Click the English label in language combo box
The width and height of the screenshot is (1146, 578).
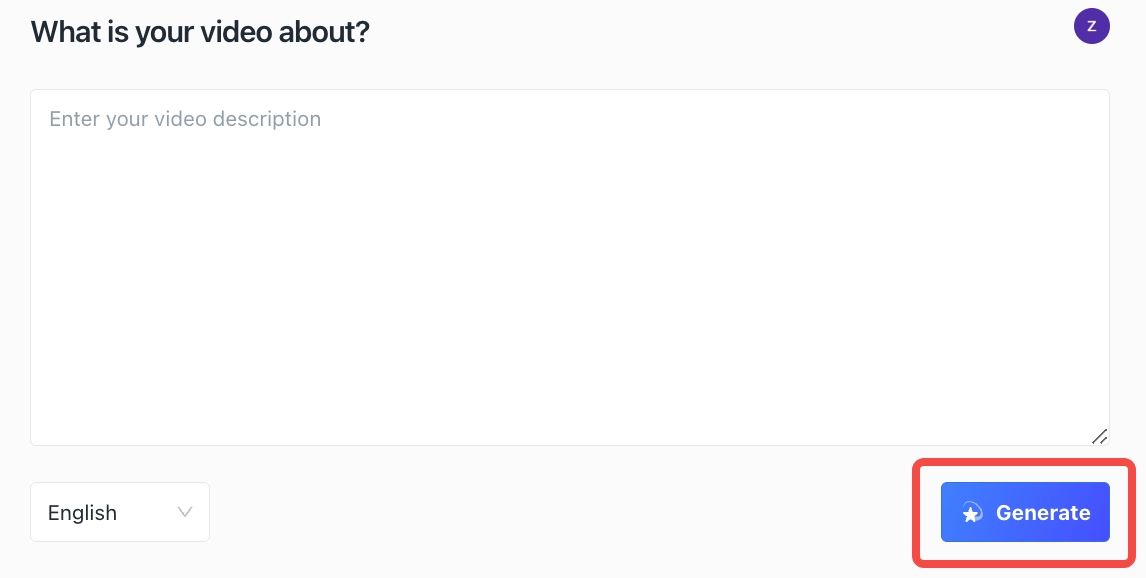click(82, 513)
